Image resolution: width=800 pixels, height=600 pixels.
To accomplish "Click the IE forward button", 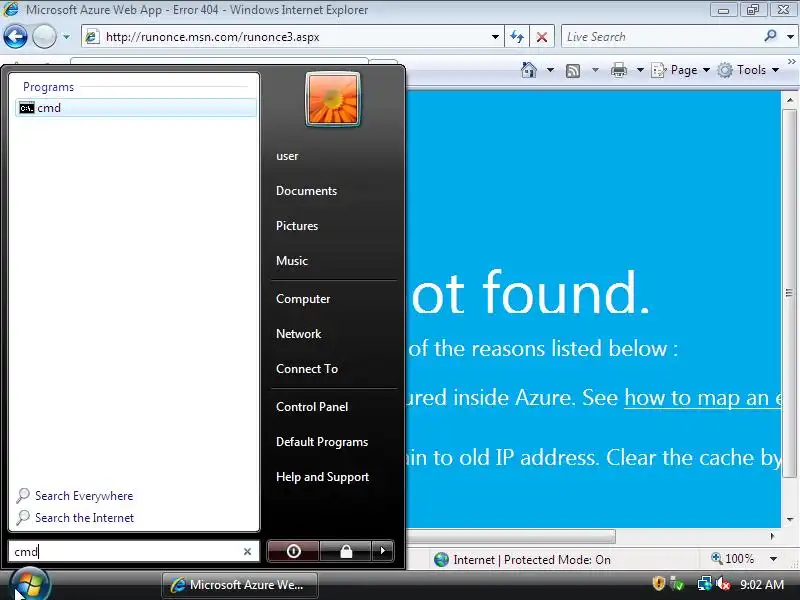I will tap(44, 37).
